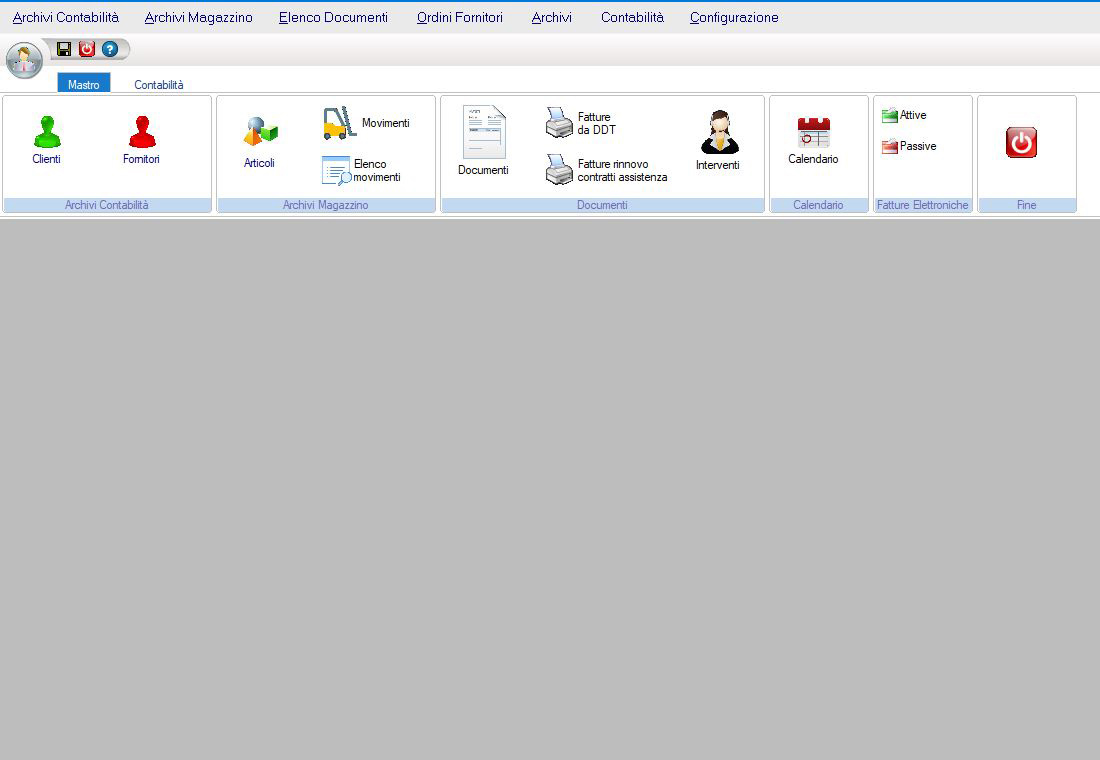Click the Movimenti text label

coord(386,123)
